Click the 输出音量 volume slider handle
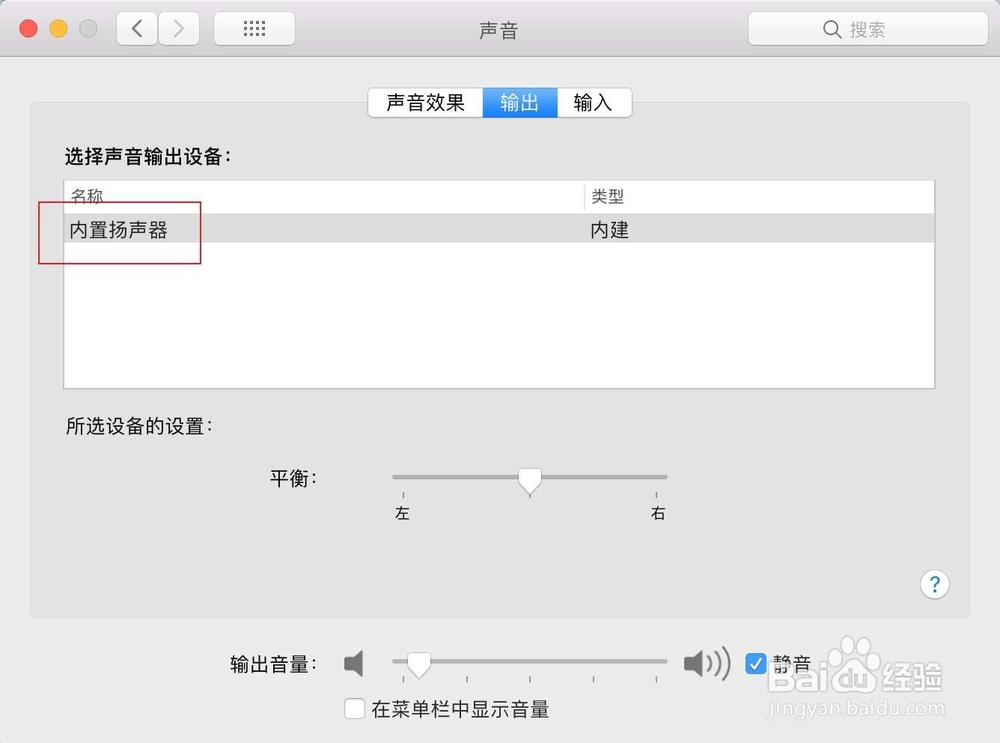Screen dimensions: 1000x743 [x=418, y=663]
